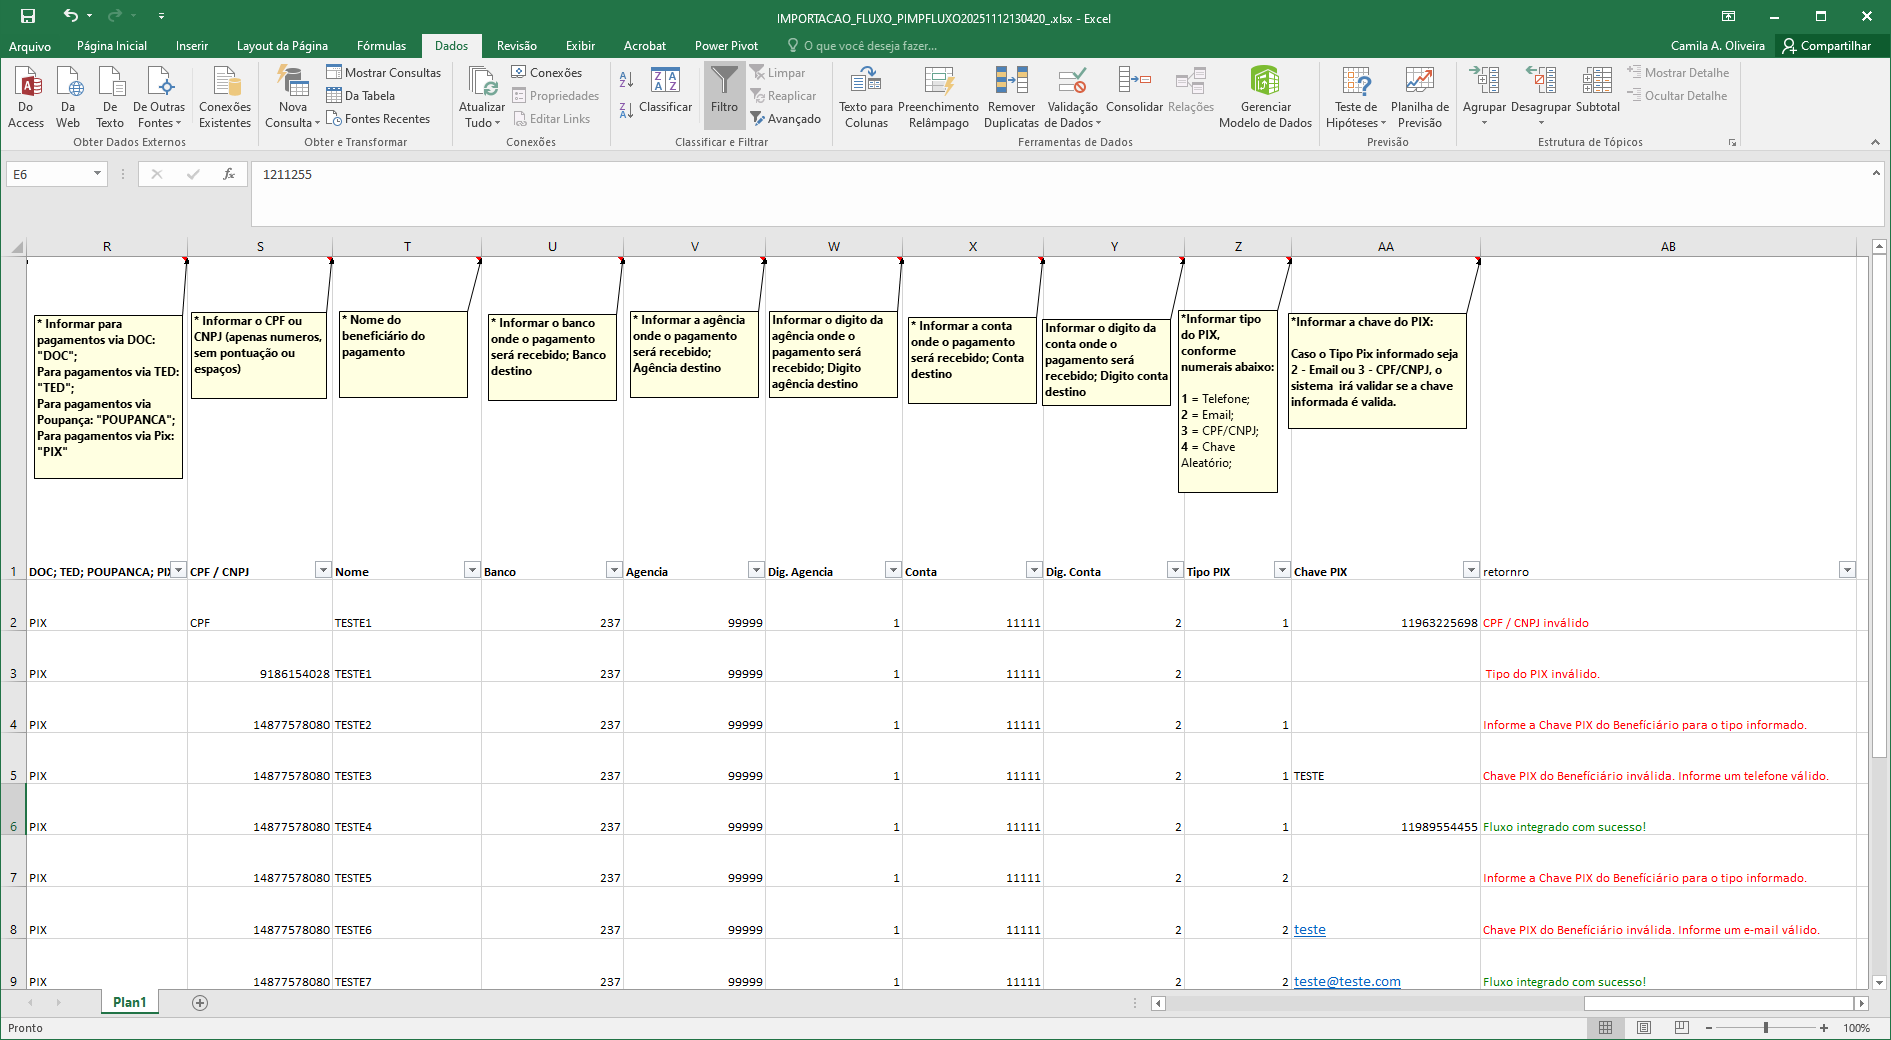Click the Remover Duplicatas icon
This screenshot has height=1040, width=1891.
tap(1011, 81)
